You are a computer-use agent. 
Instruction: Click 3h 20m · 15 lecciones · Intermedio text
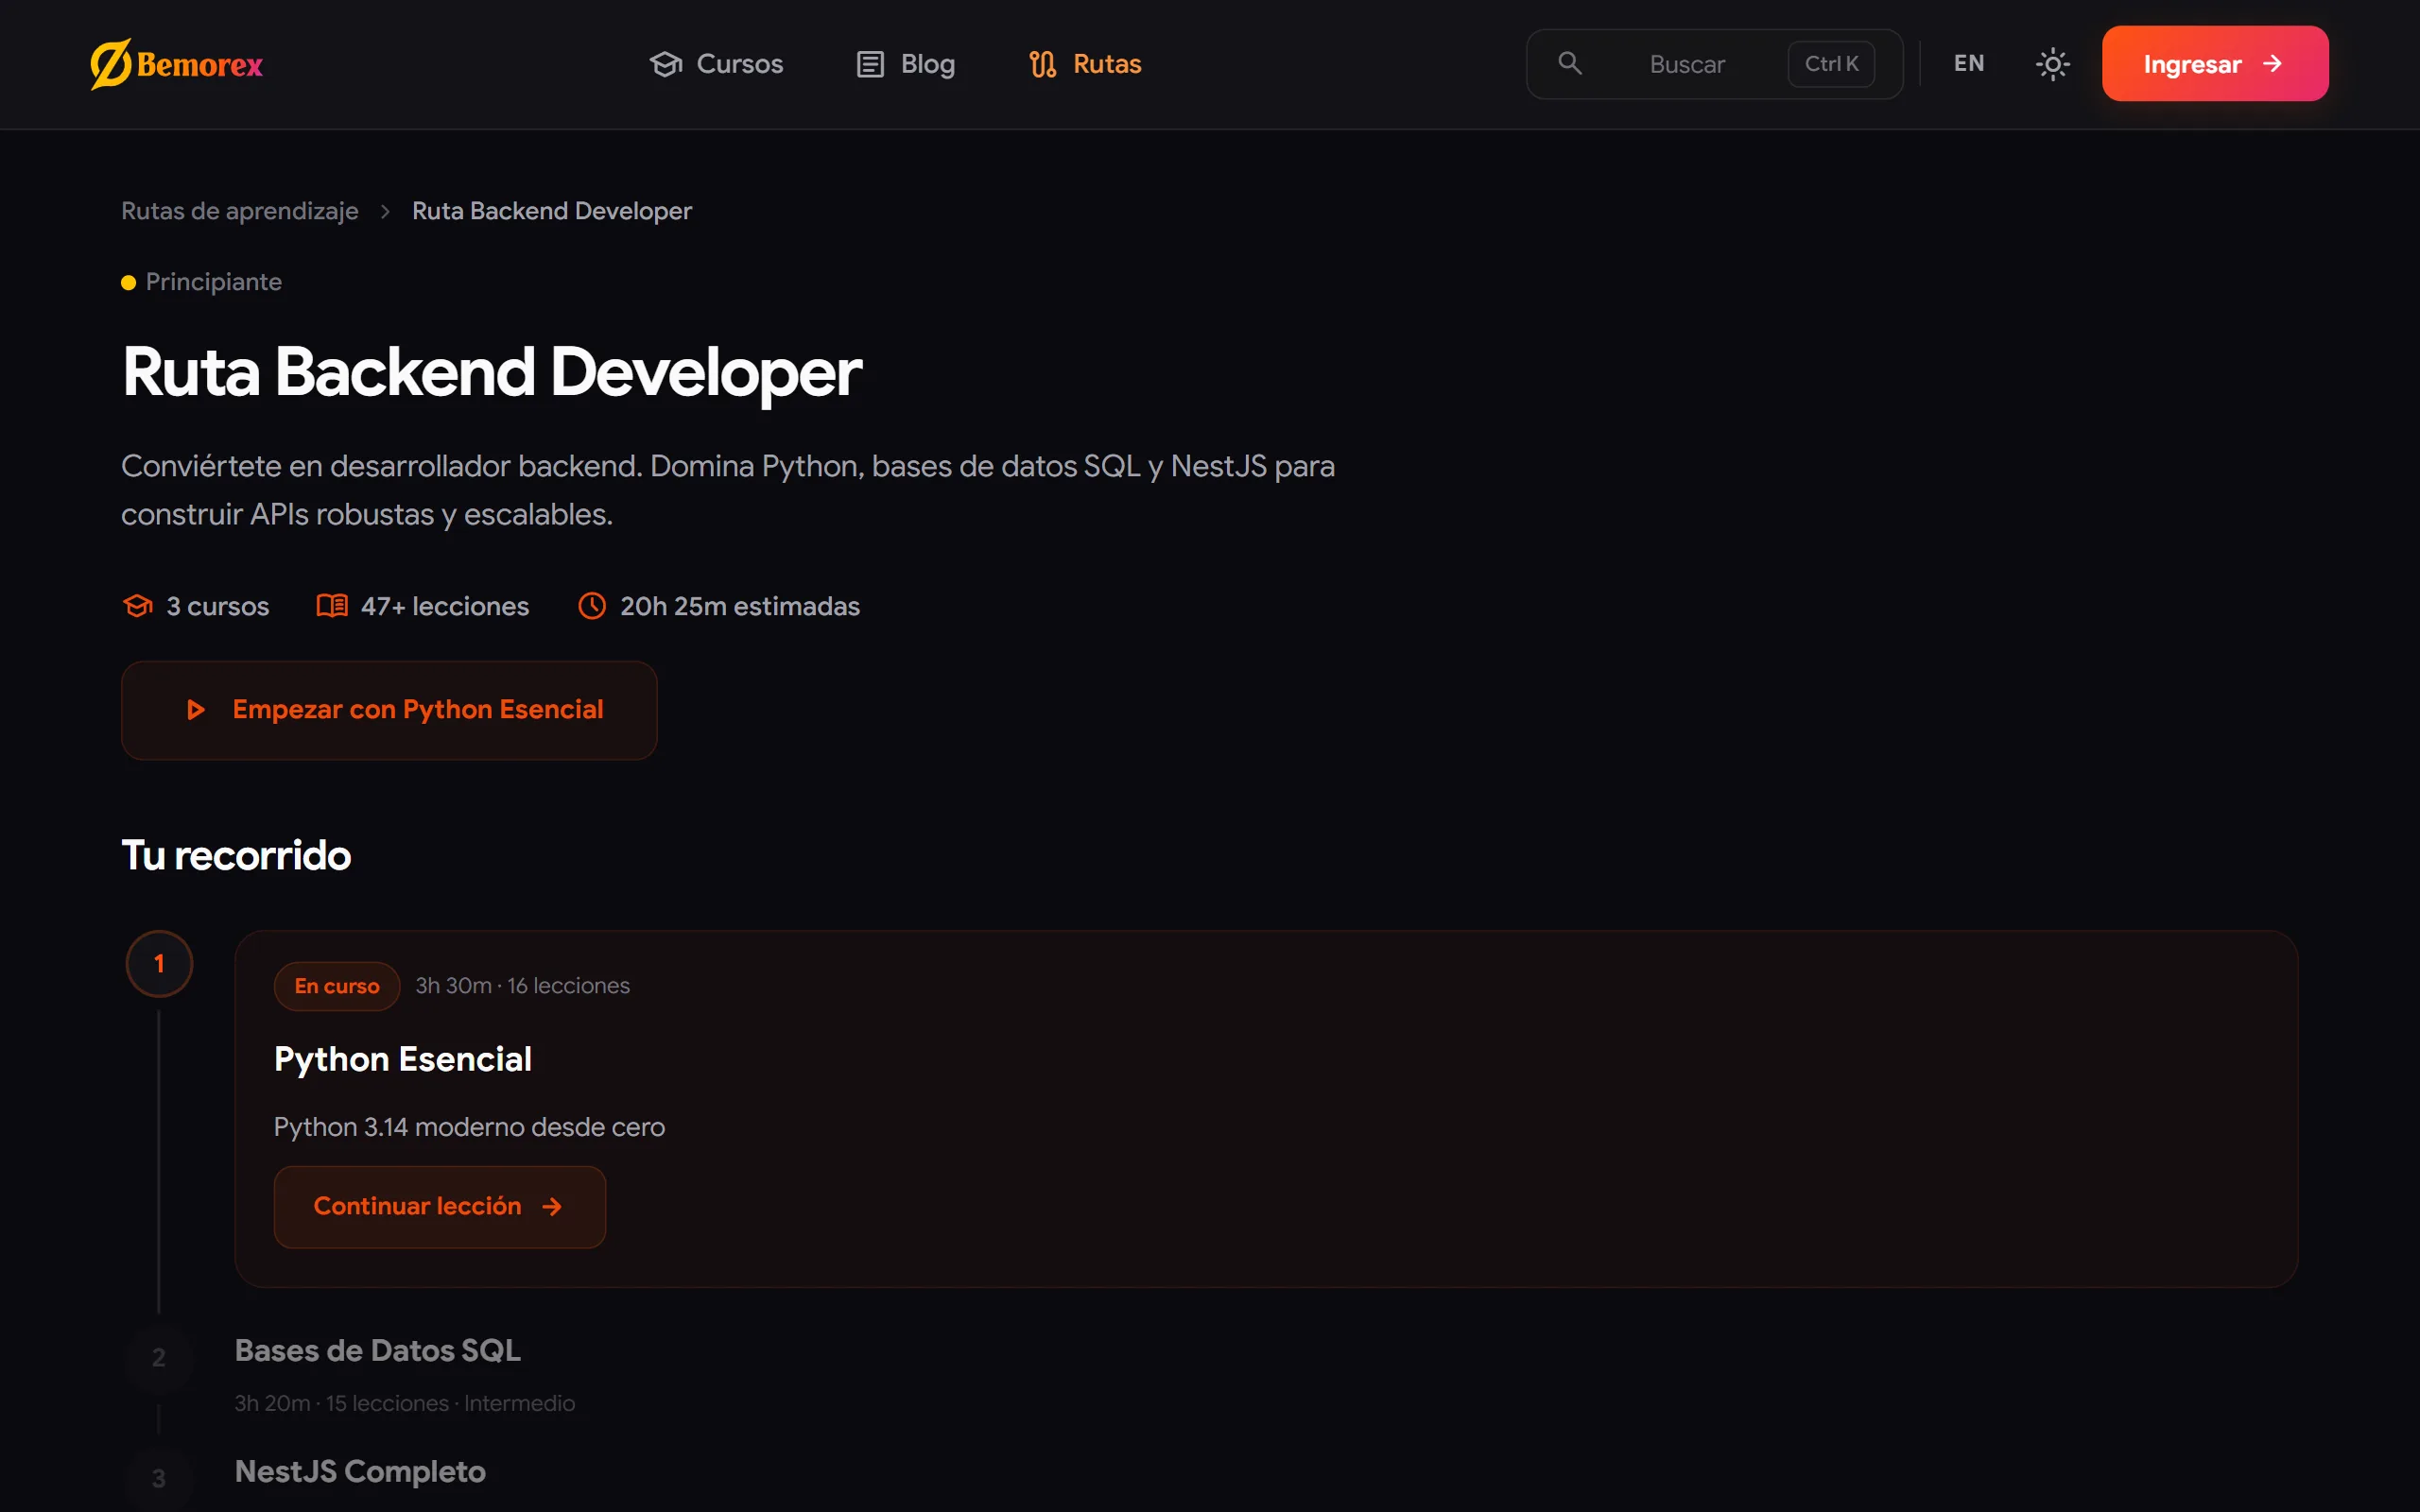click(x=405, y=1403)
